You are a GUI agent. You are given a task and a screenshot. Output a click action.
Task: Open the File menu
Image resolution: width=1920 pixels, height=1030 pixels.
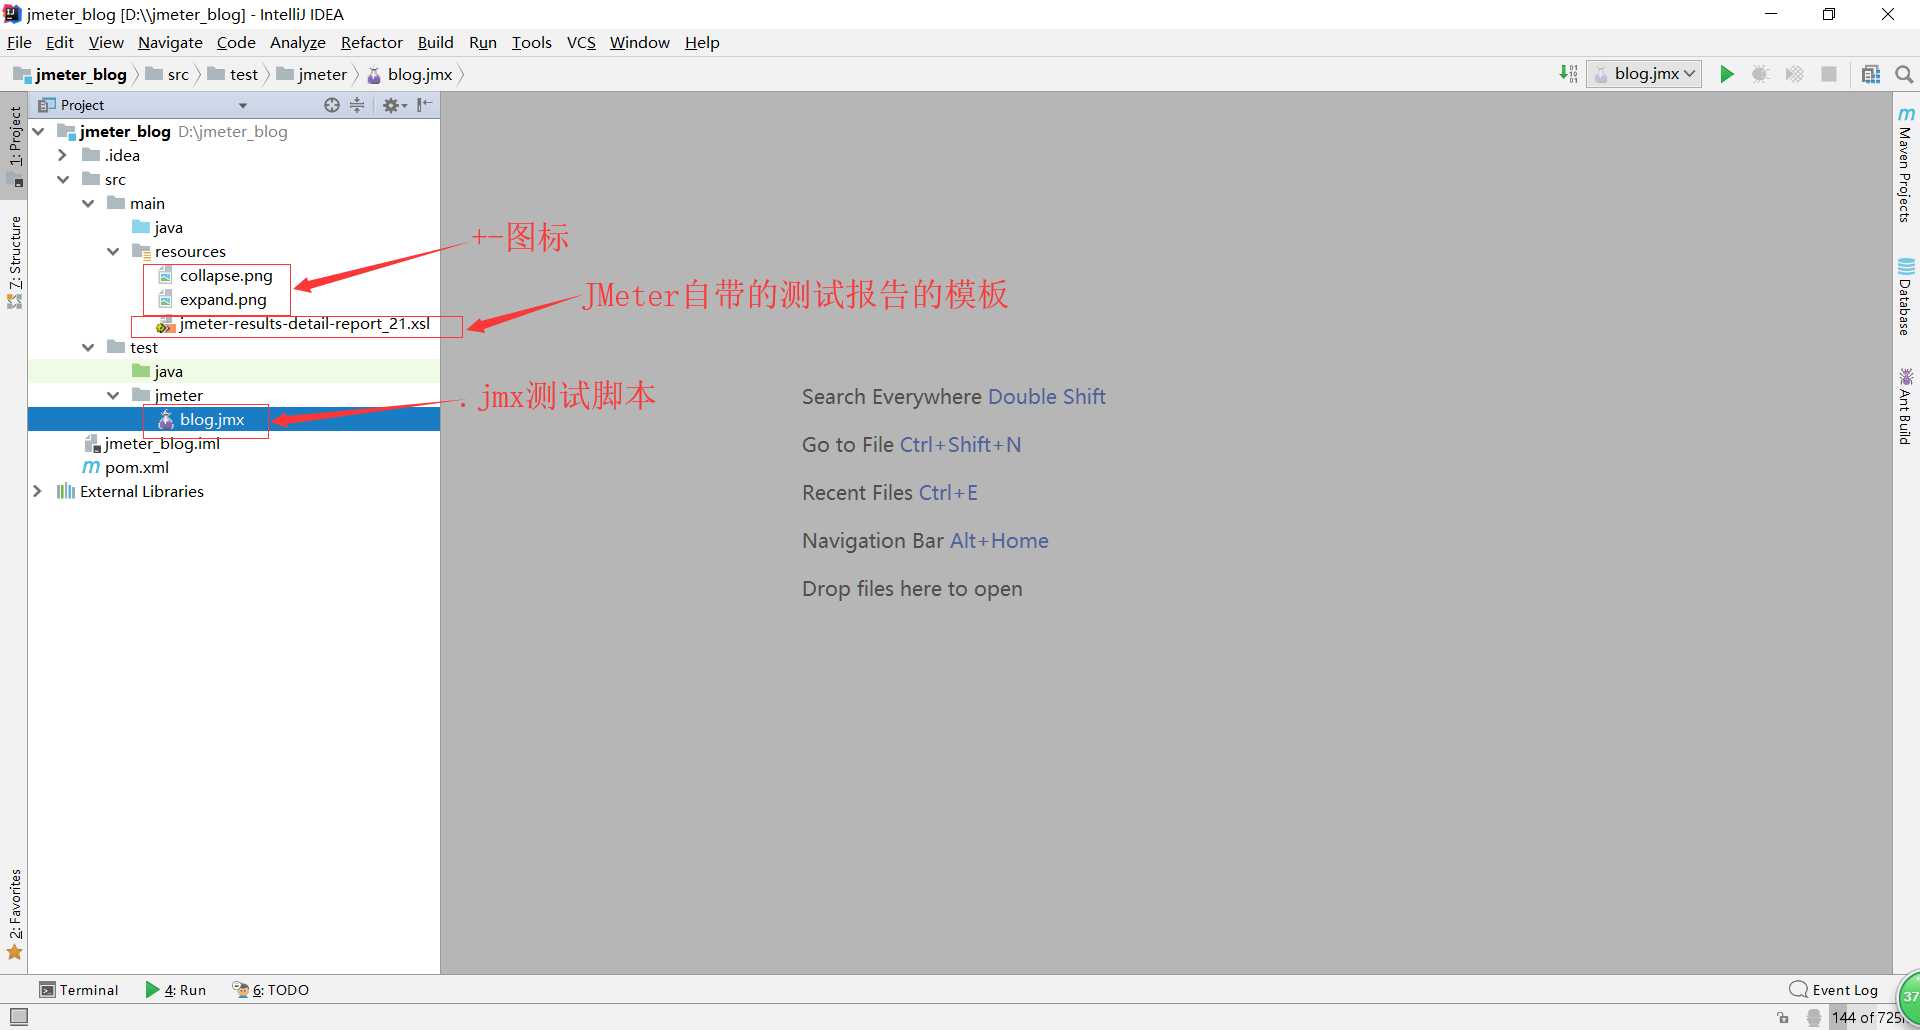19,42
